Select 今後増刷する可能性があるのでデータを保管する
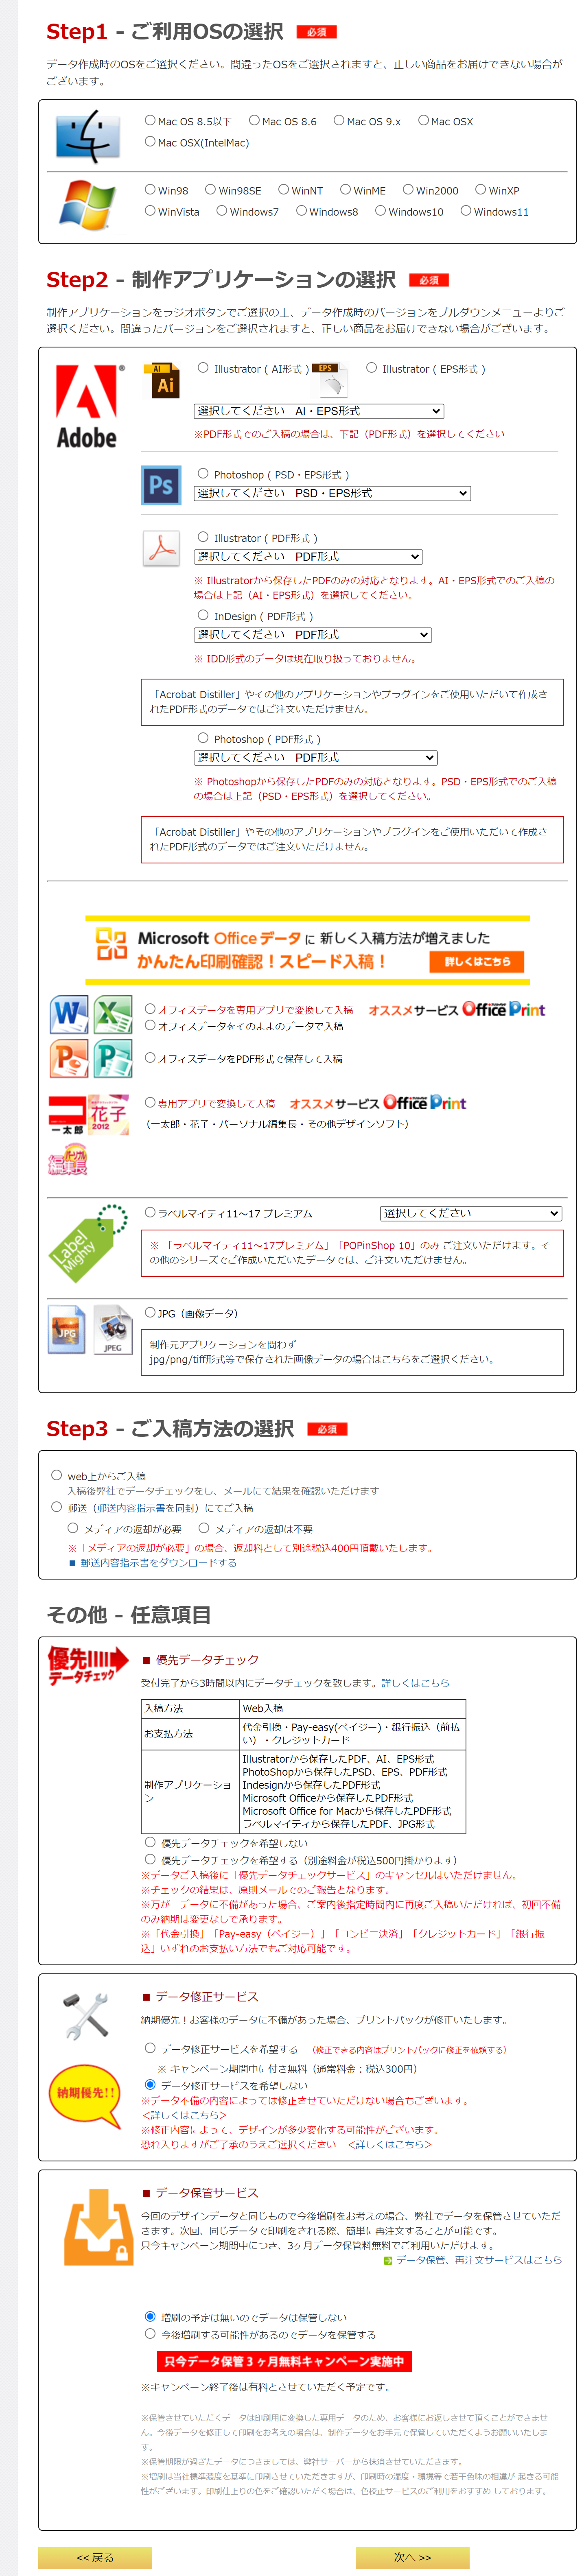Image resolution: width=584 pixels, height=2576 pixels. pos(150,2334)
